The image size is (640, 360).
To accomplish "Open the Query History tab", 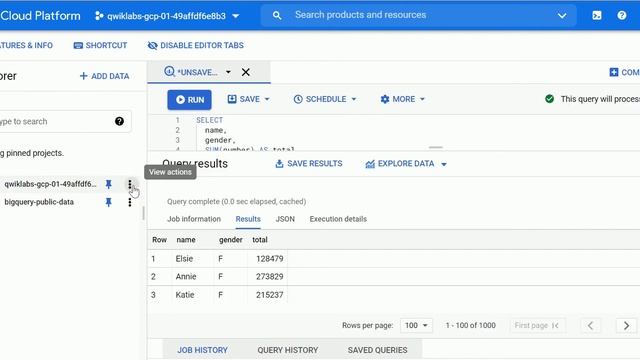I will point(287,350).
